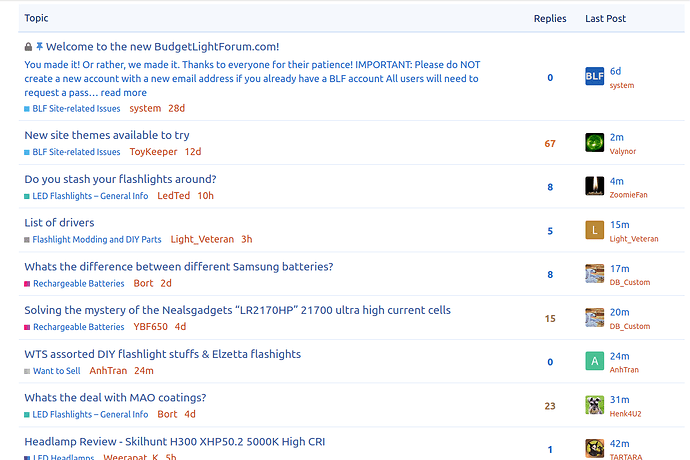Open Samsung batteries difference topic
The image size is (690, 460).
(179, 267)
